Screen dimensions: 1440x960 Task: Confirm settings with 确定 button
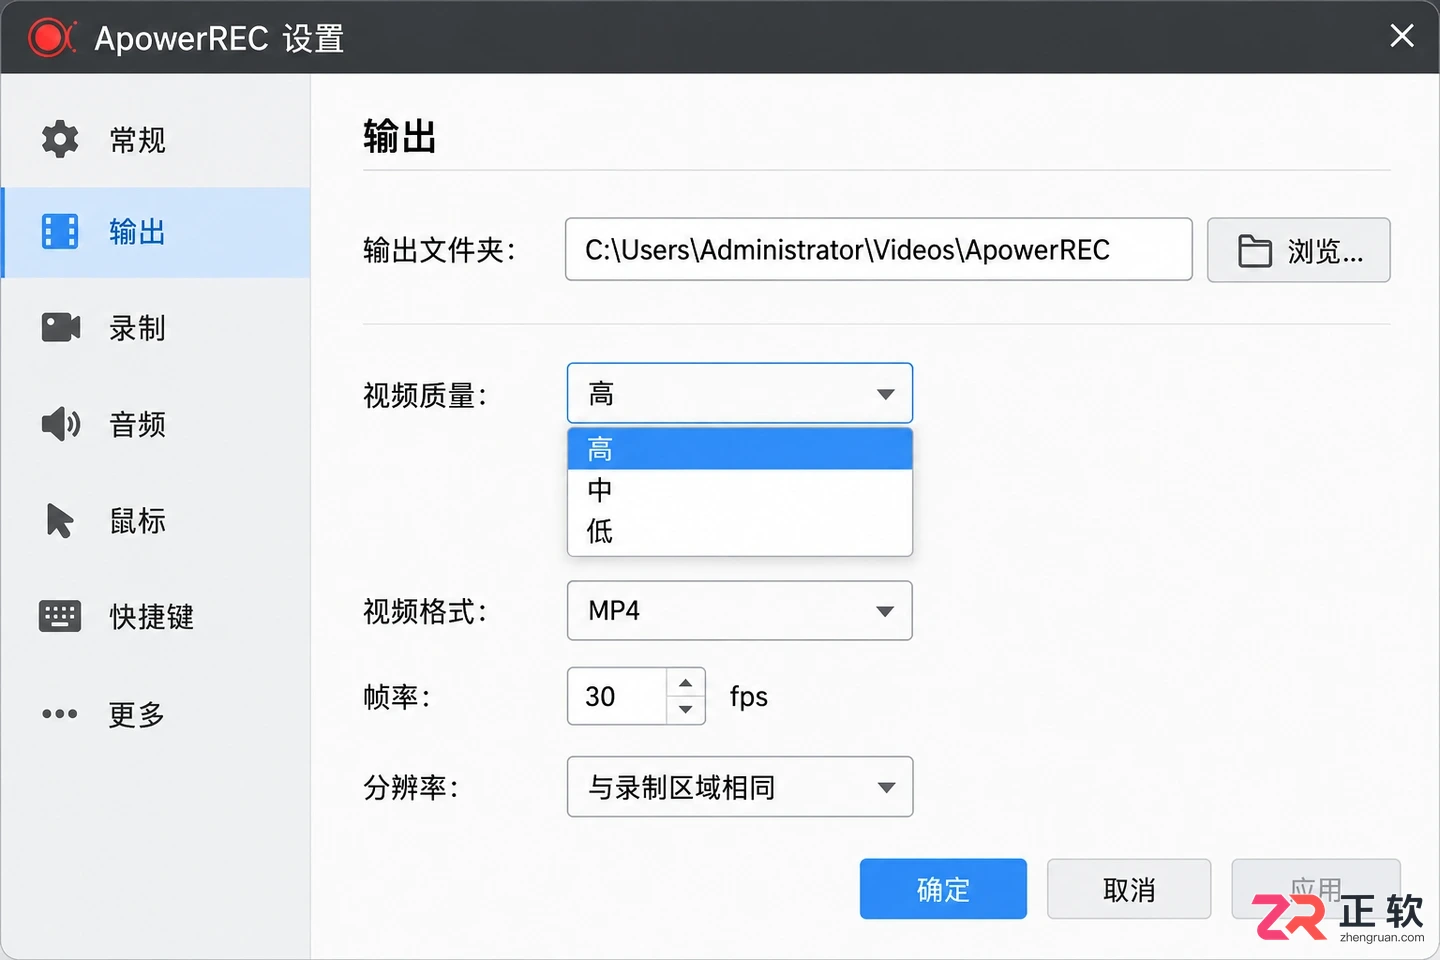[943, 889]
